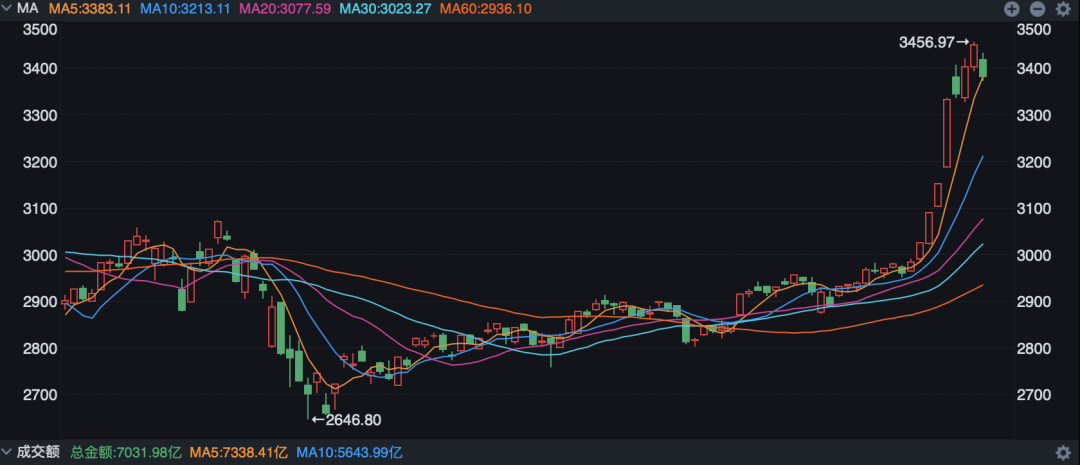
Task: Click the last green candlestick at far right
Action: pyautogui.click(x=983, y=67)
